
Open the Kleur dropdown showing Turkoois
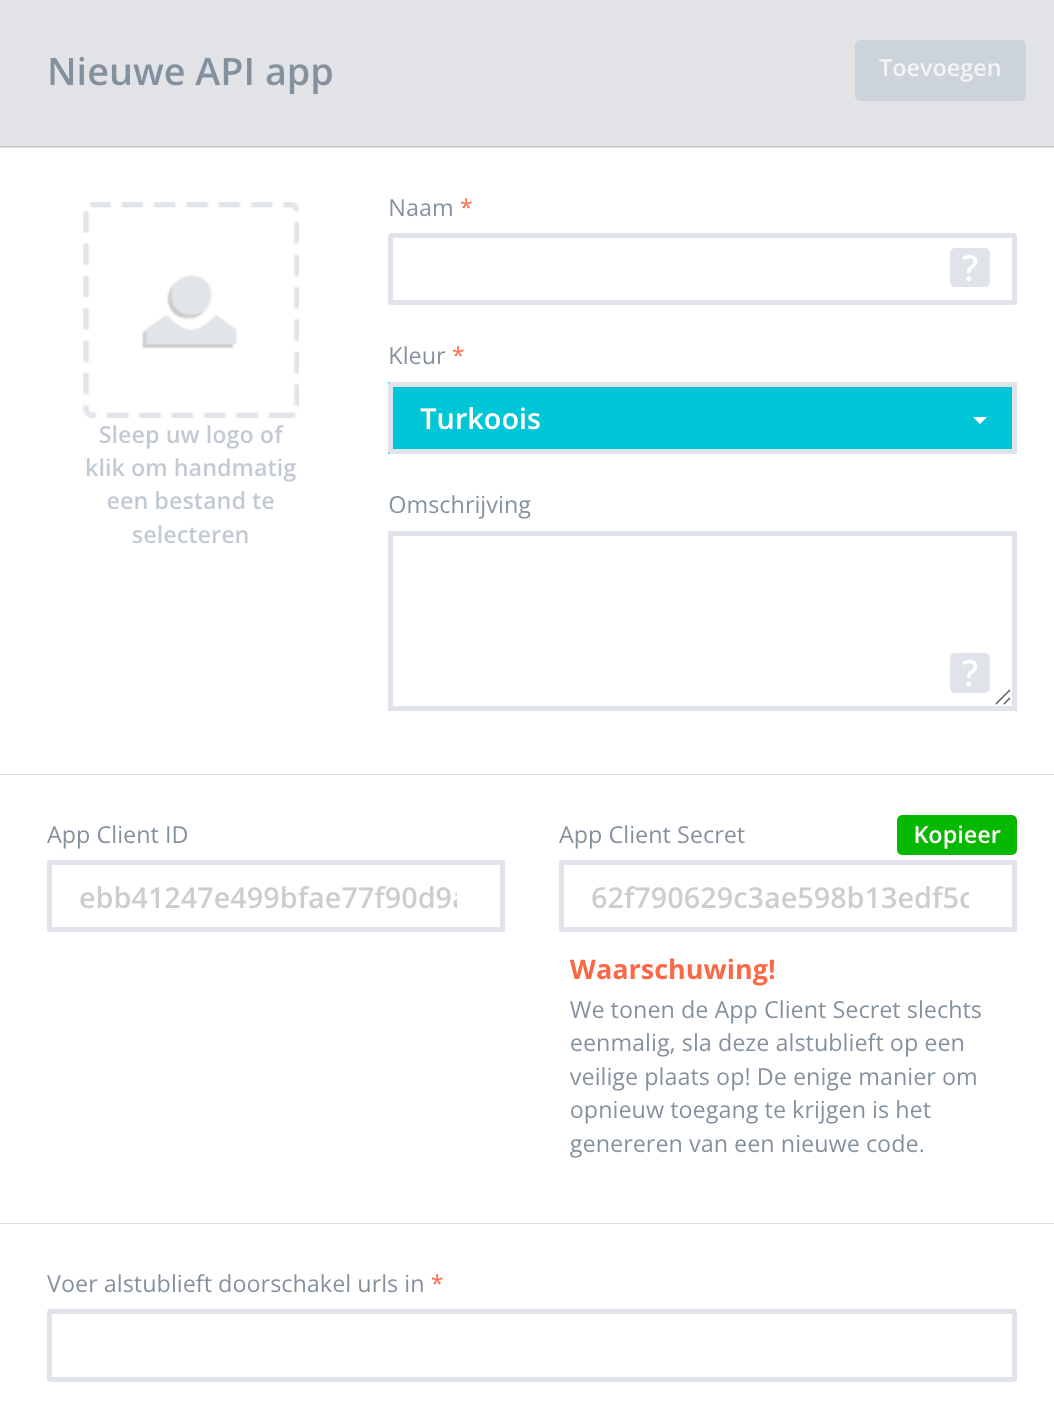point(702,418)
